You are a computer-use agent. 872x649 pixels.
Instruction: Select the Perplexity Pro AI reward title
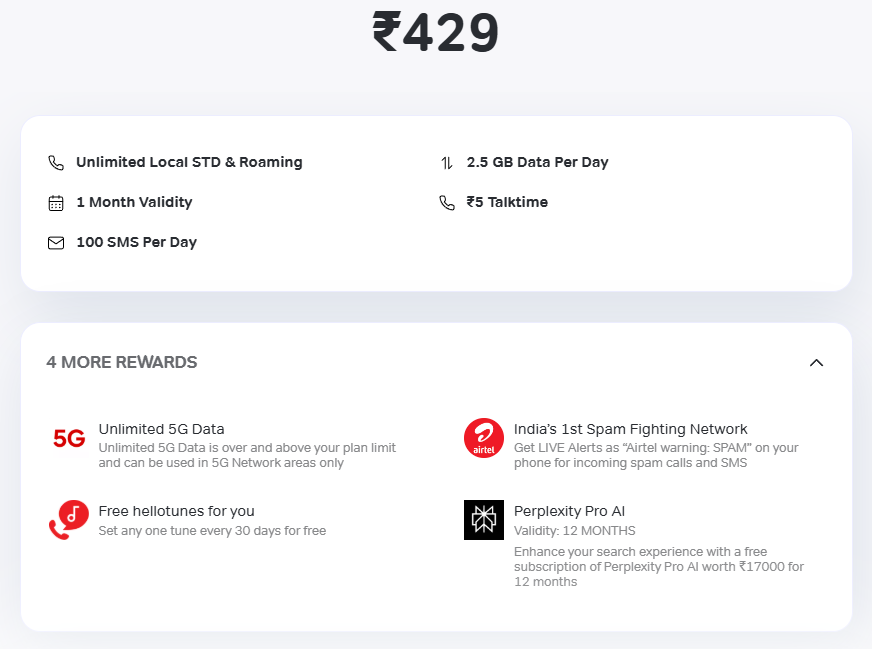pos(570,510)
